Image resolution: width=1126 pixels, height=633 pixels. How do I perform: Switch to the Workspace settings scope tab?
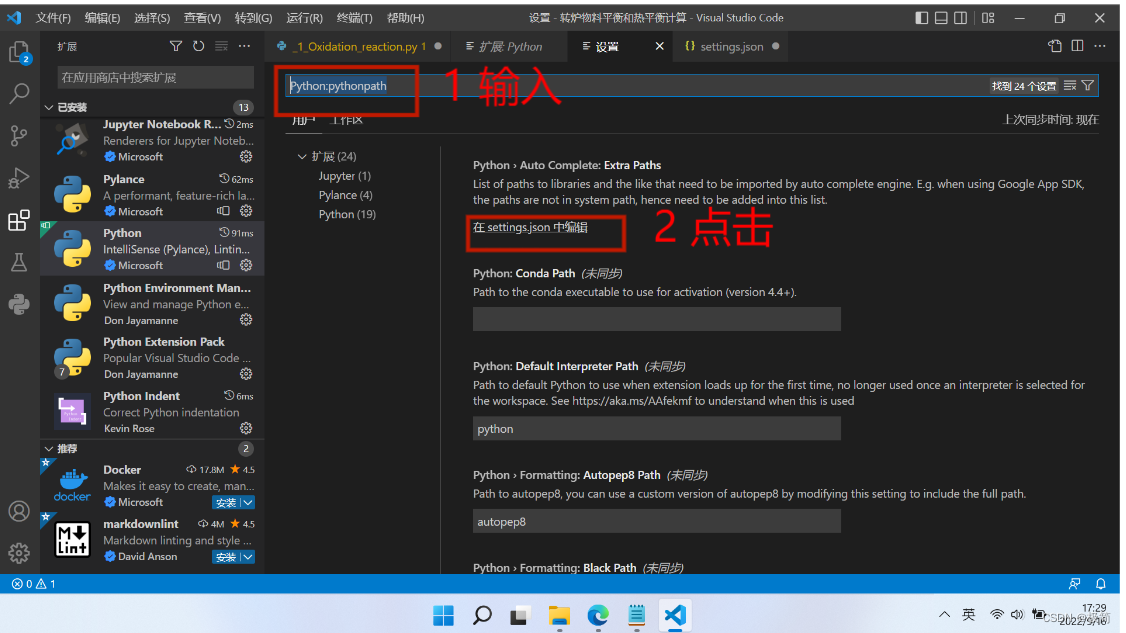346,121
